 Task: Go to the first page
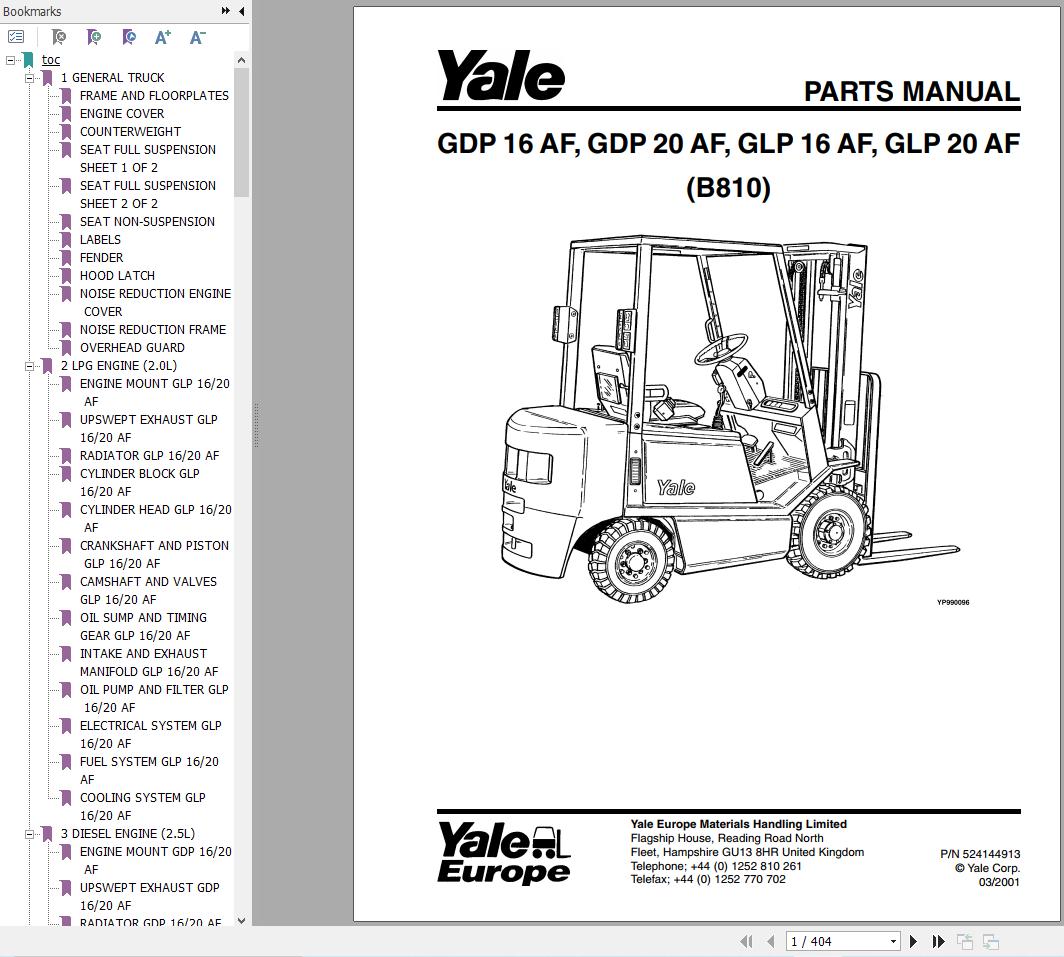746,941
